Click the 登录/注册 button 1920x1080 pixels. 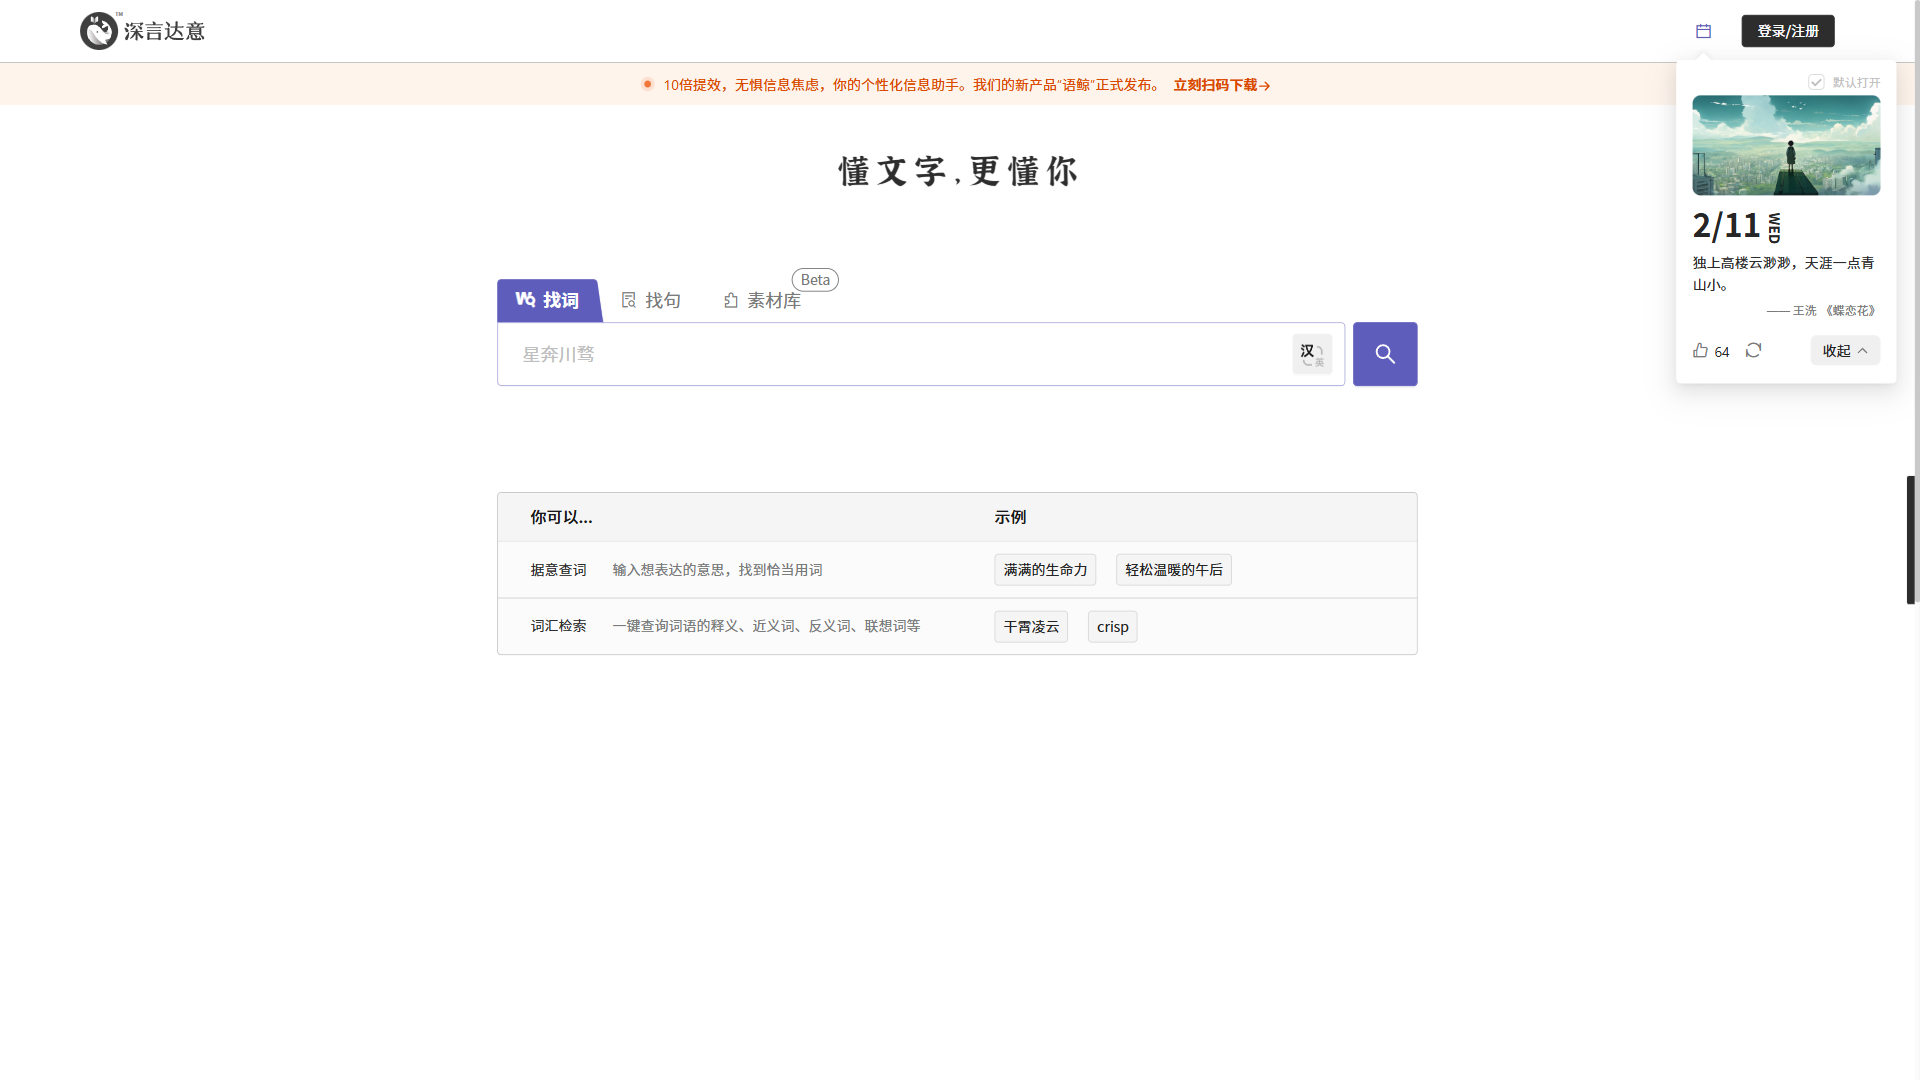pos(1787,31)
